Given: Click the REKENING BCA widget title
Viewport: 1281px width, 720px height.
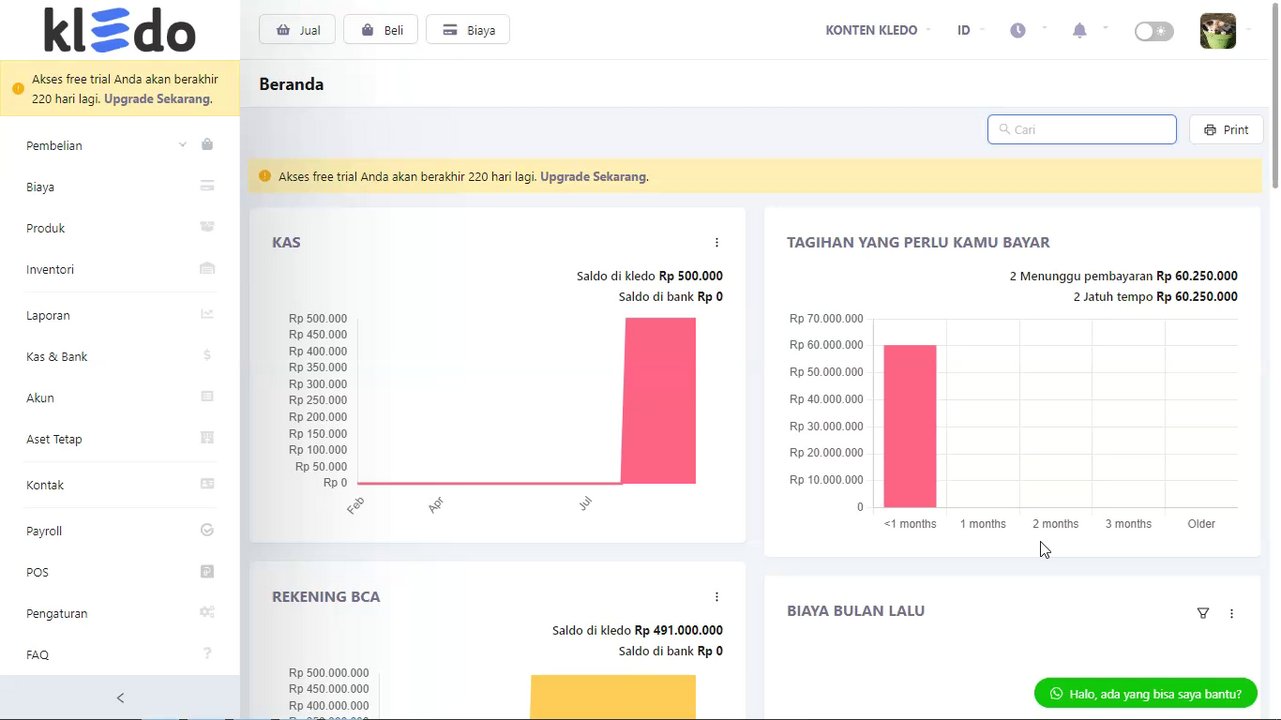Looking at the screenshot, I should [x=326, y=597].
